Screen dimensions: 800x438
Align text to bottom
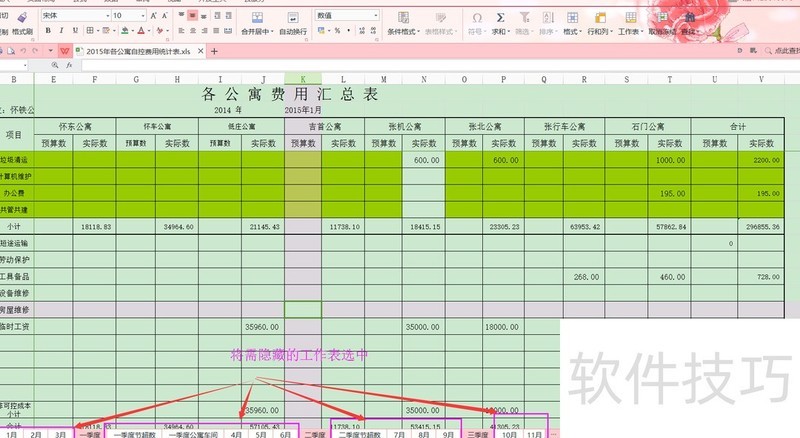tap(204, 16)
